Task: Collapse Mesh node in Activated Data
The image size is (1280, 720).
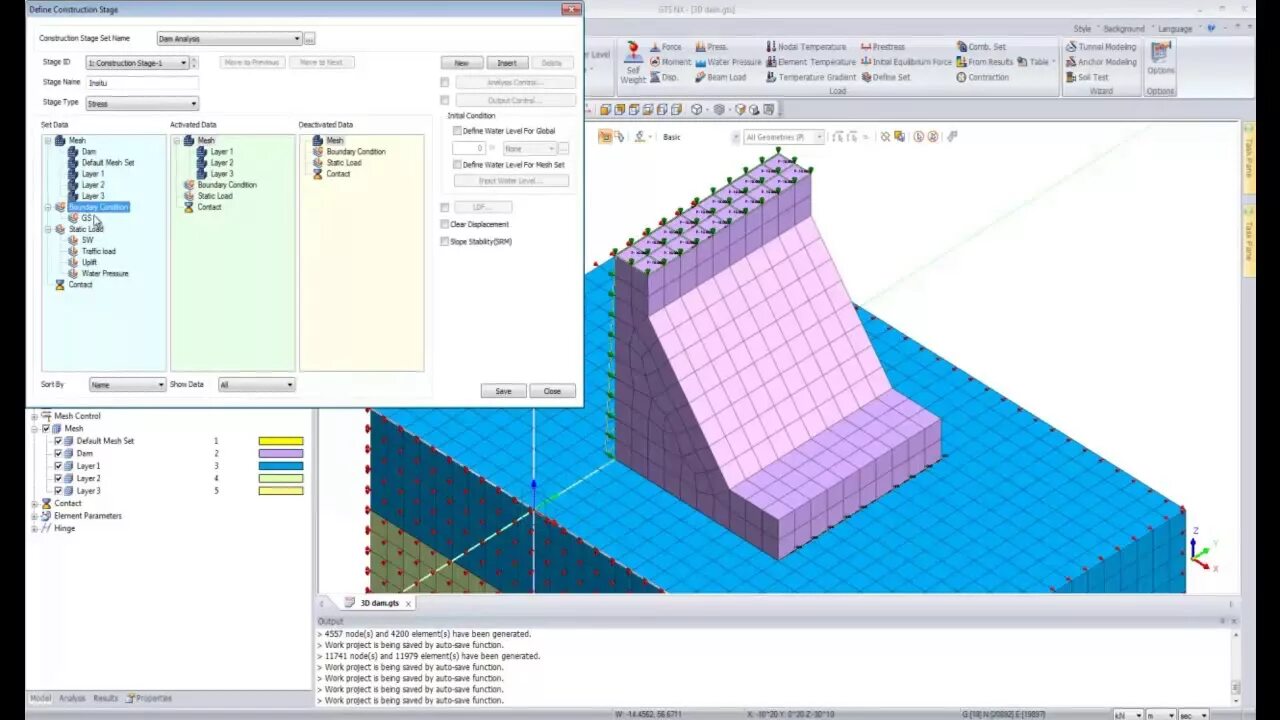Action: (176, 141)
